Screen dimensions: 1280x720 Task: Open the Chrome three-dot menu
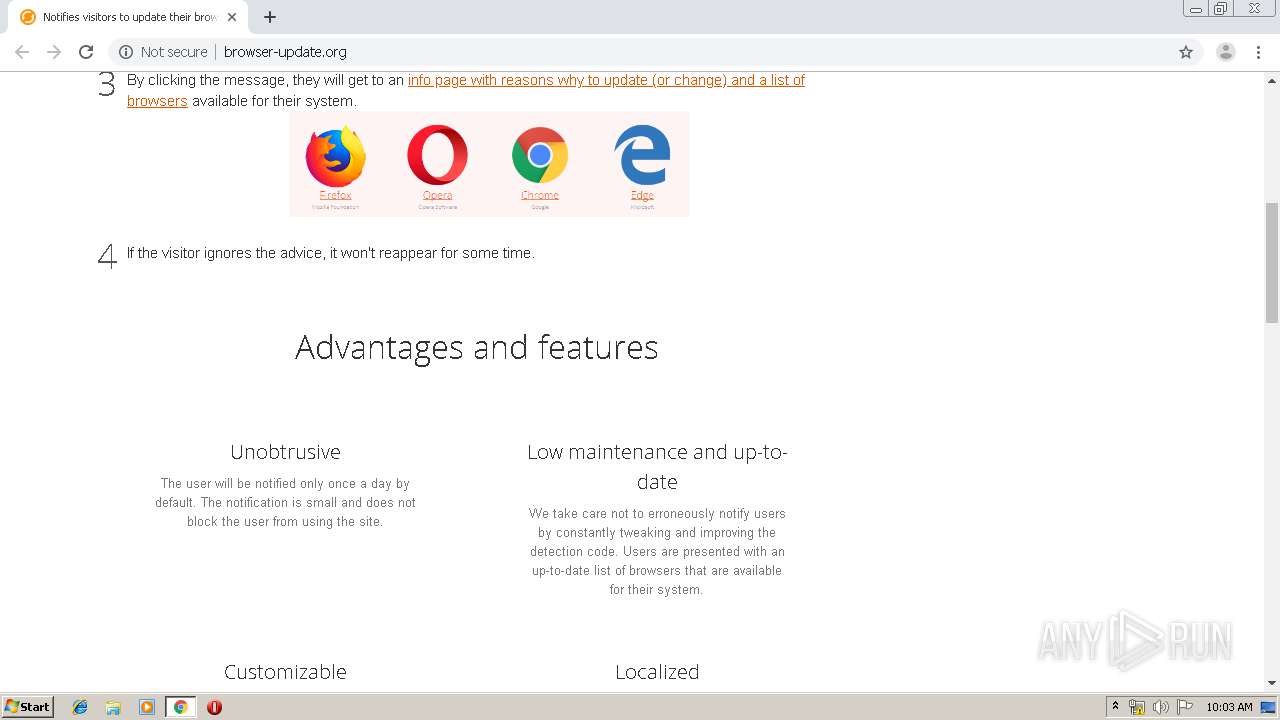[x=1259, y=52]
